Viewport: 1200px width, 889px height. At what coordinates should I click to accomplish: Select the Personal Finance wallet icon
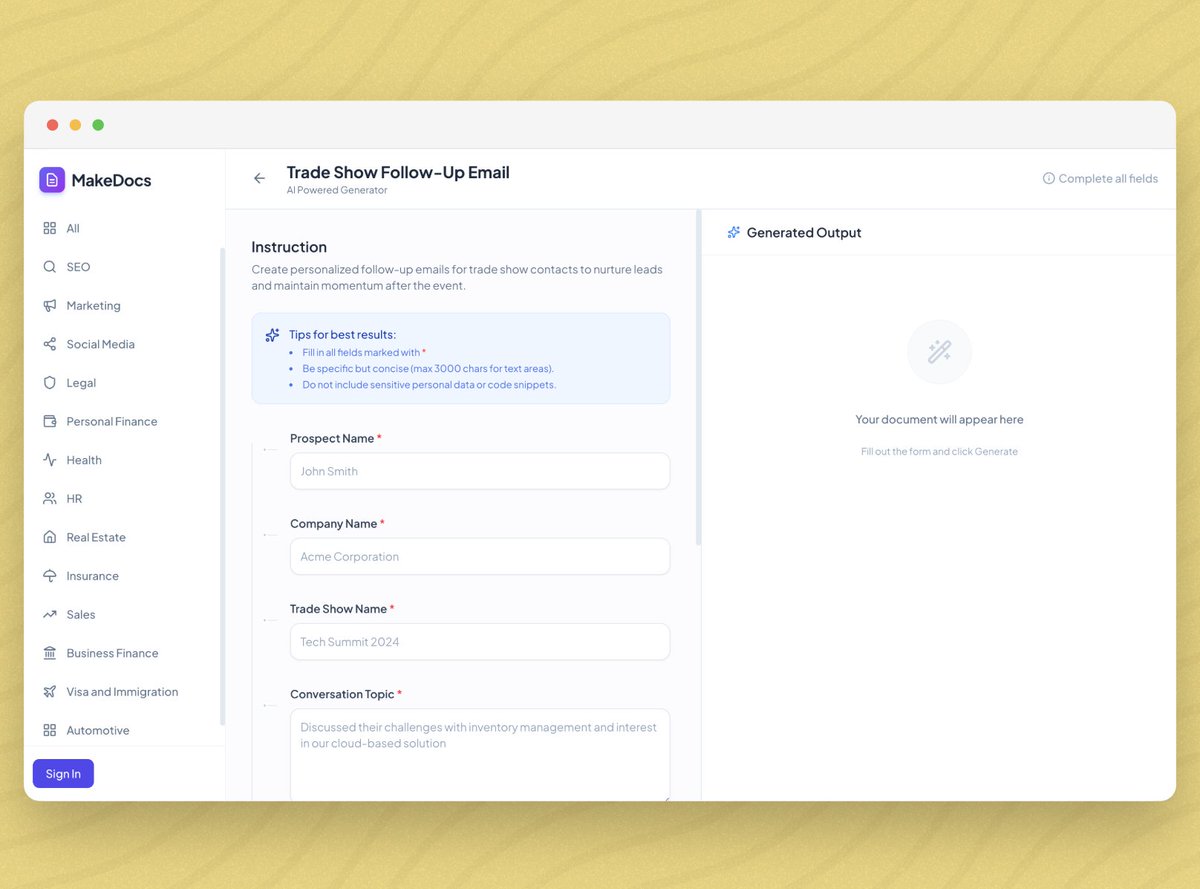50,421
